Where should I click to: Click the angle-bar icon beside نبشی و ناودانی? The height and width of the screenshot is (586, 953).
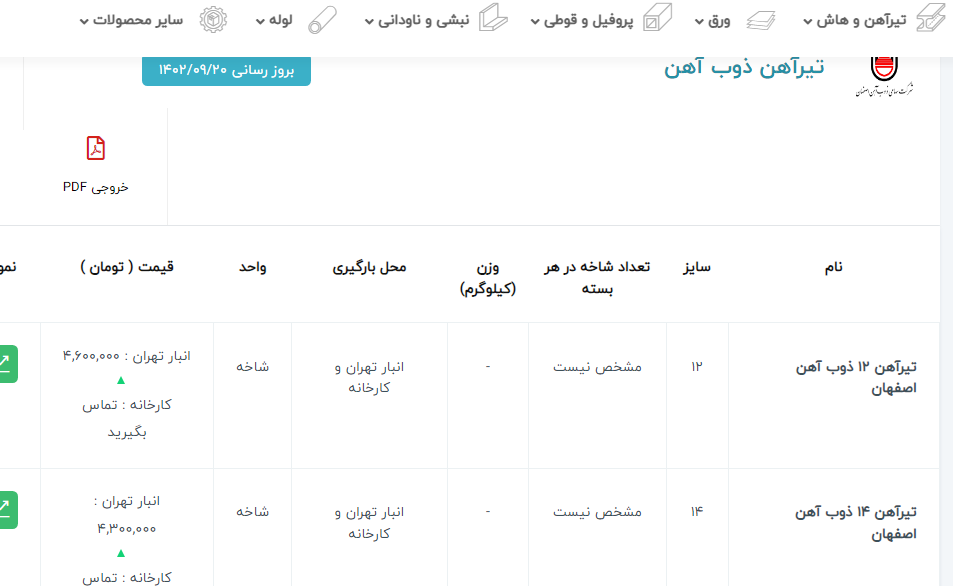[493, 19]
